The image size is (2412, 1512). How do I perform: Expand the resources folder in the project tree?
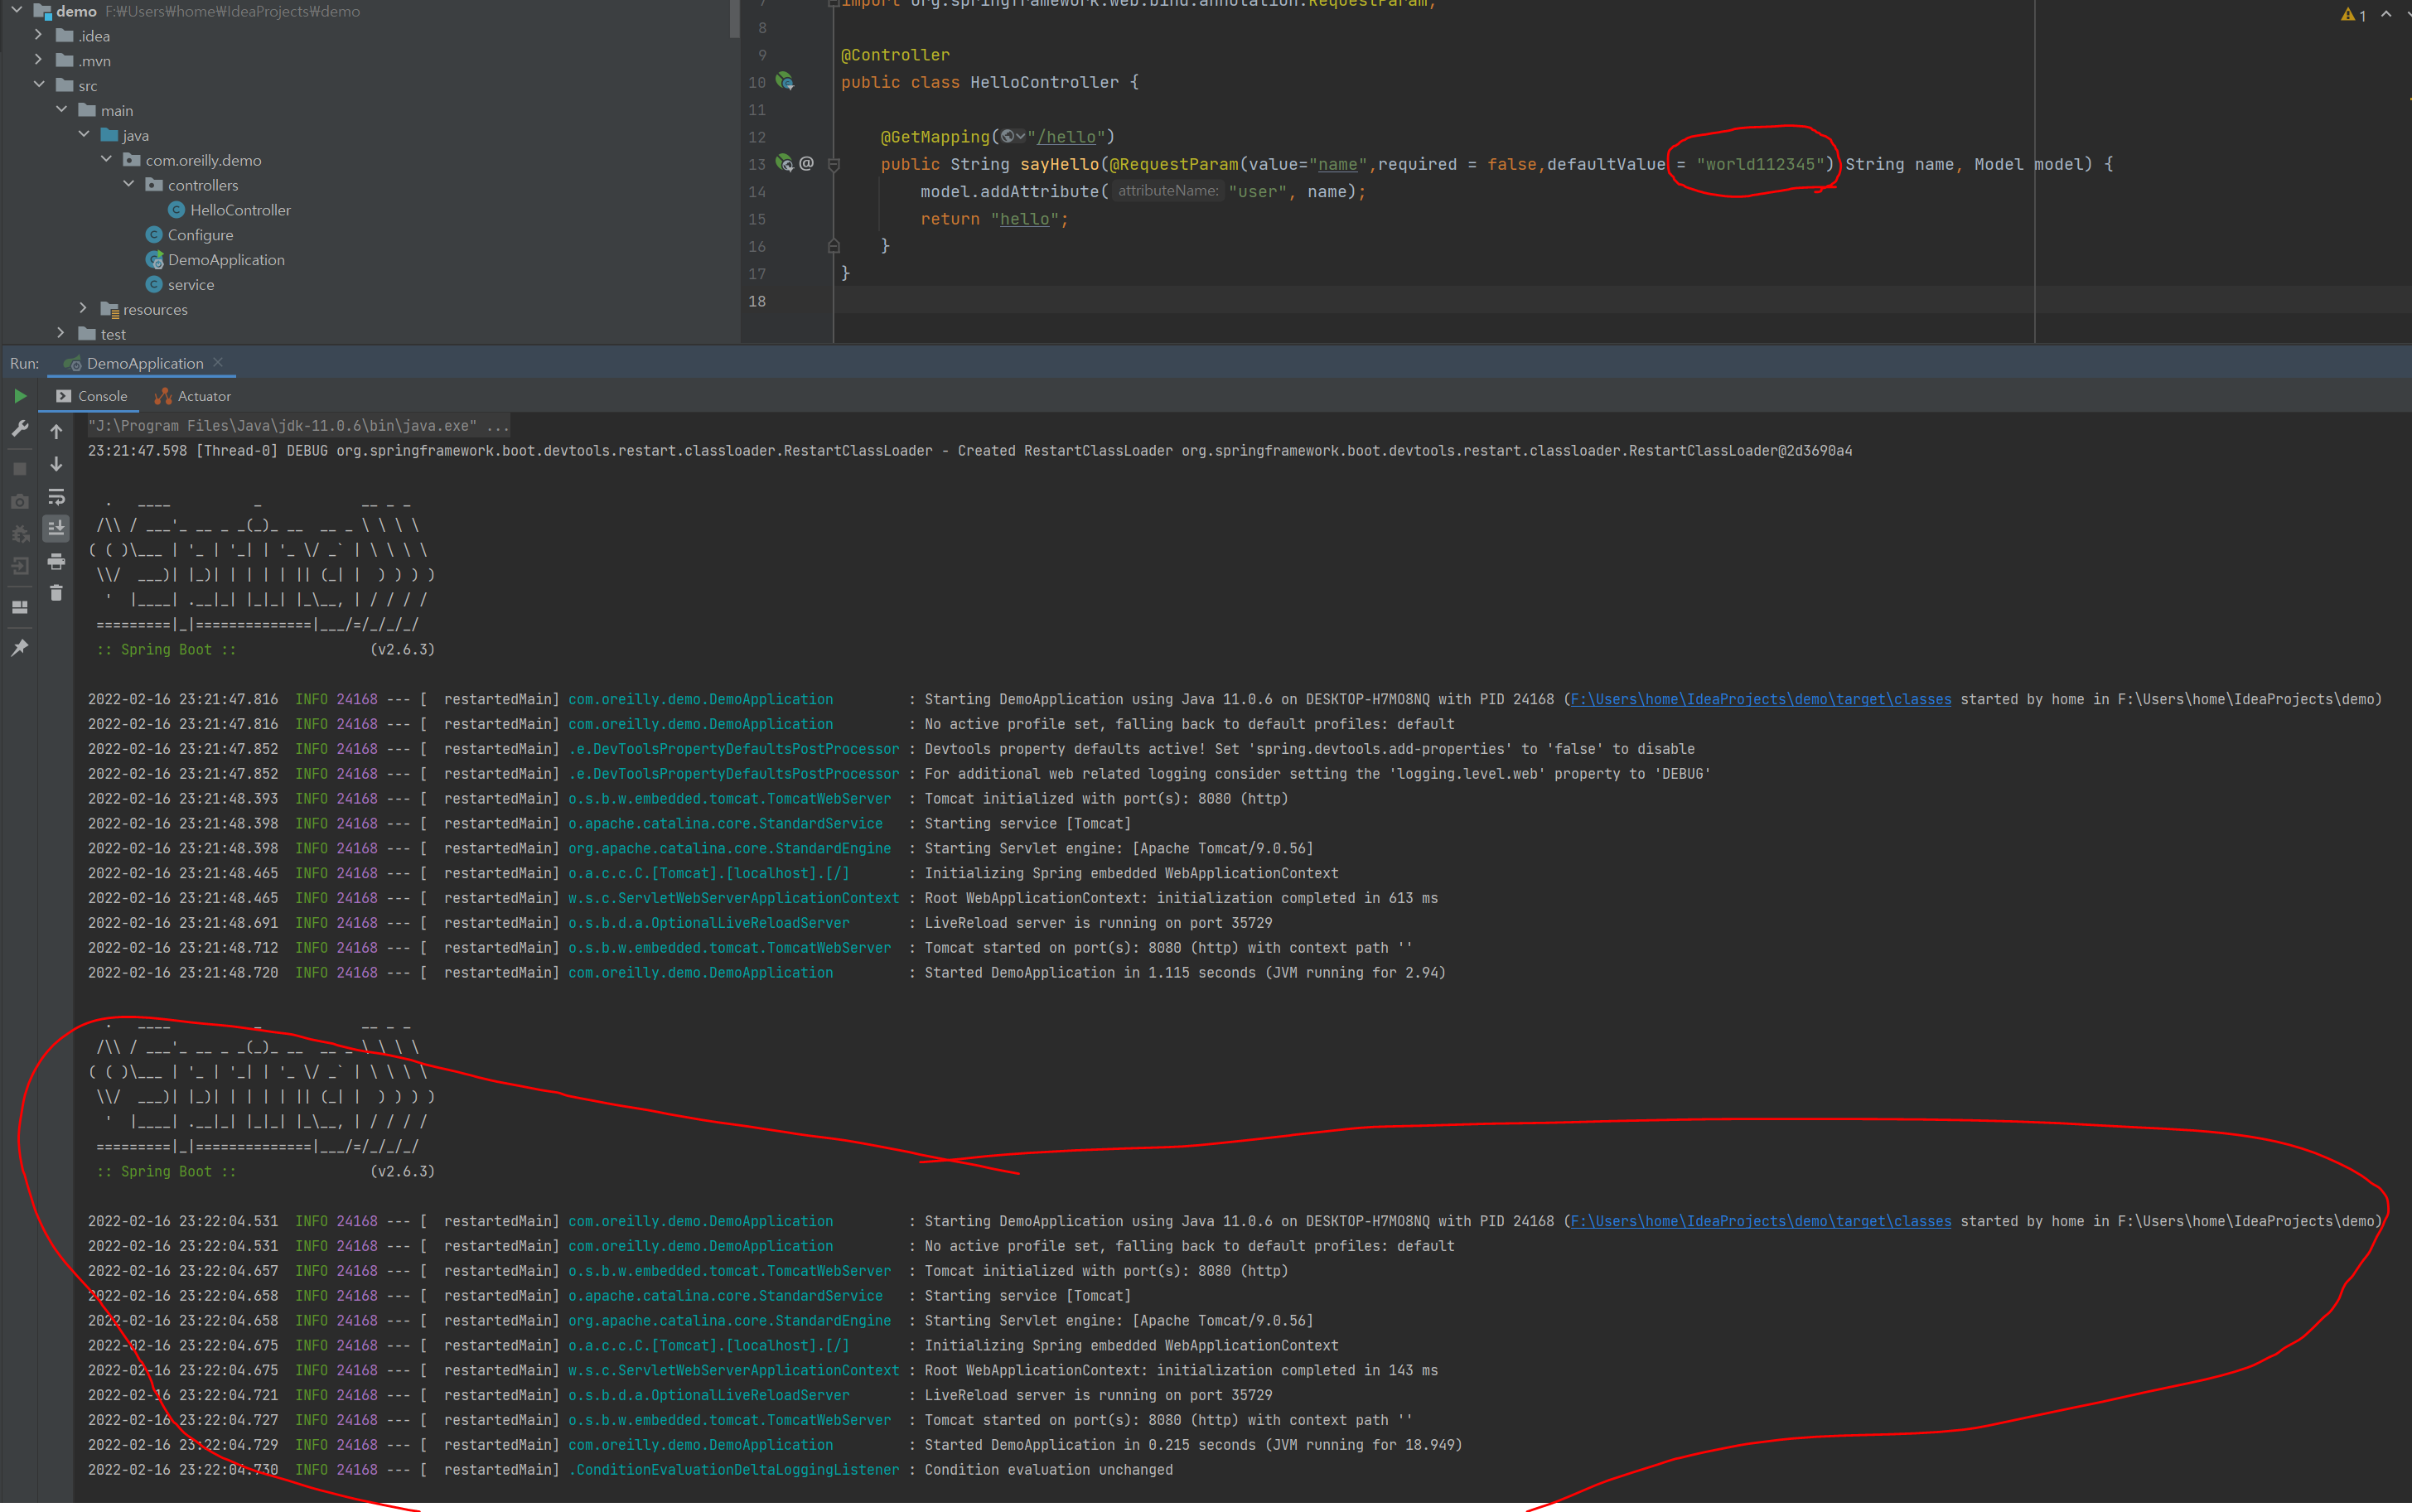point(83,309)
